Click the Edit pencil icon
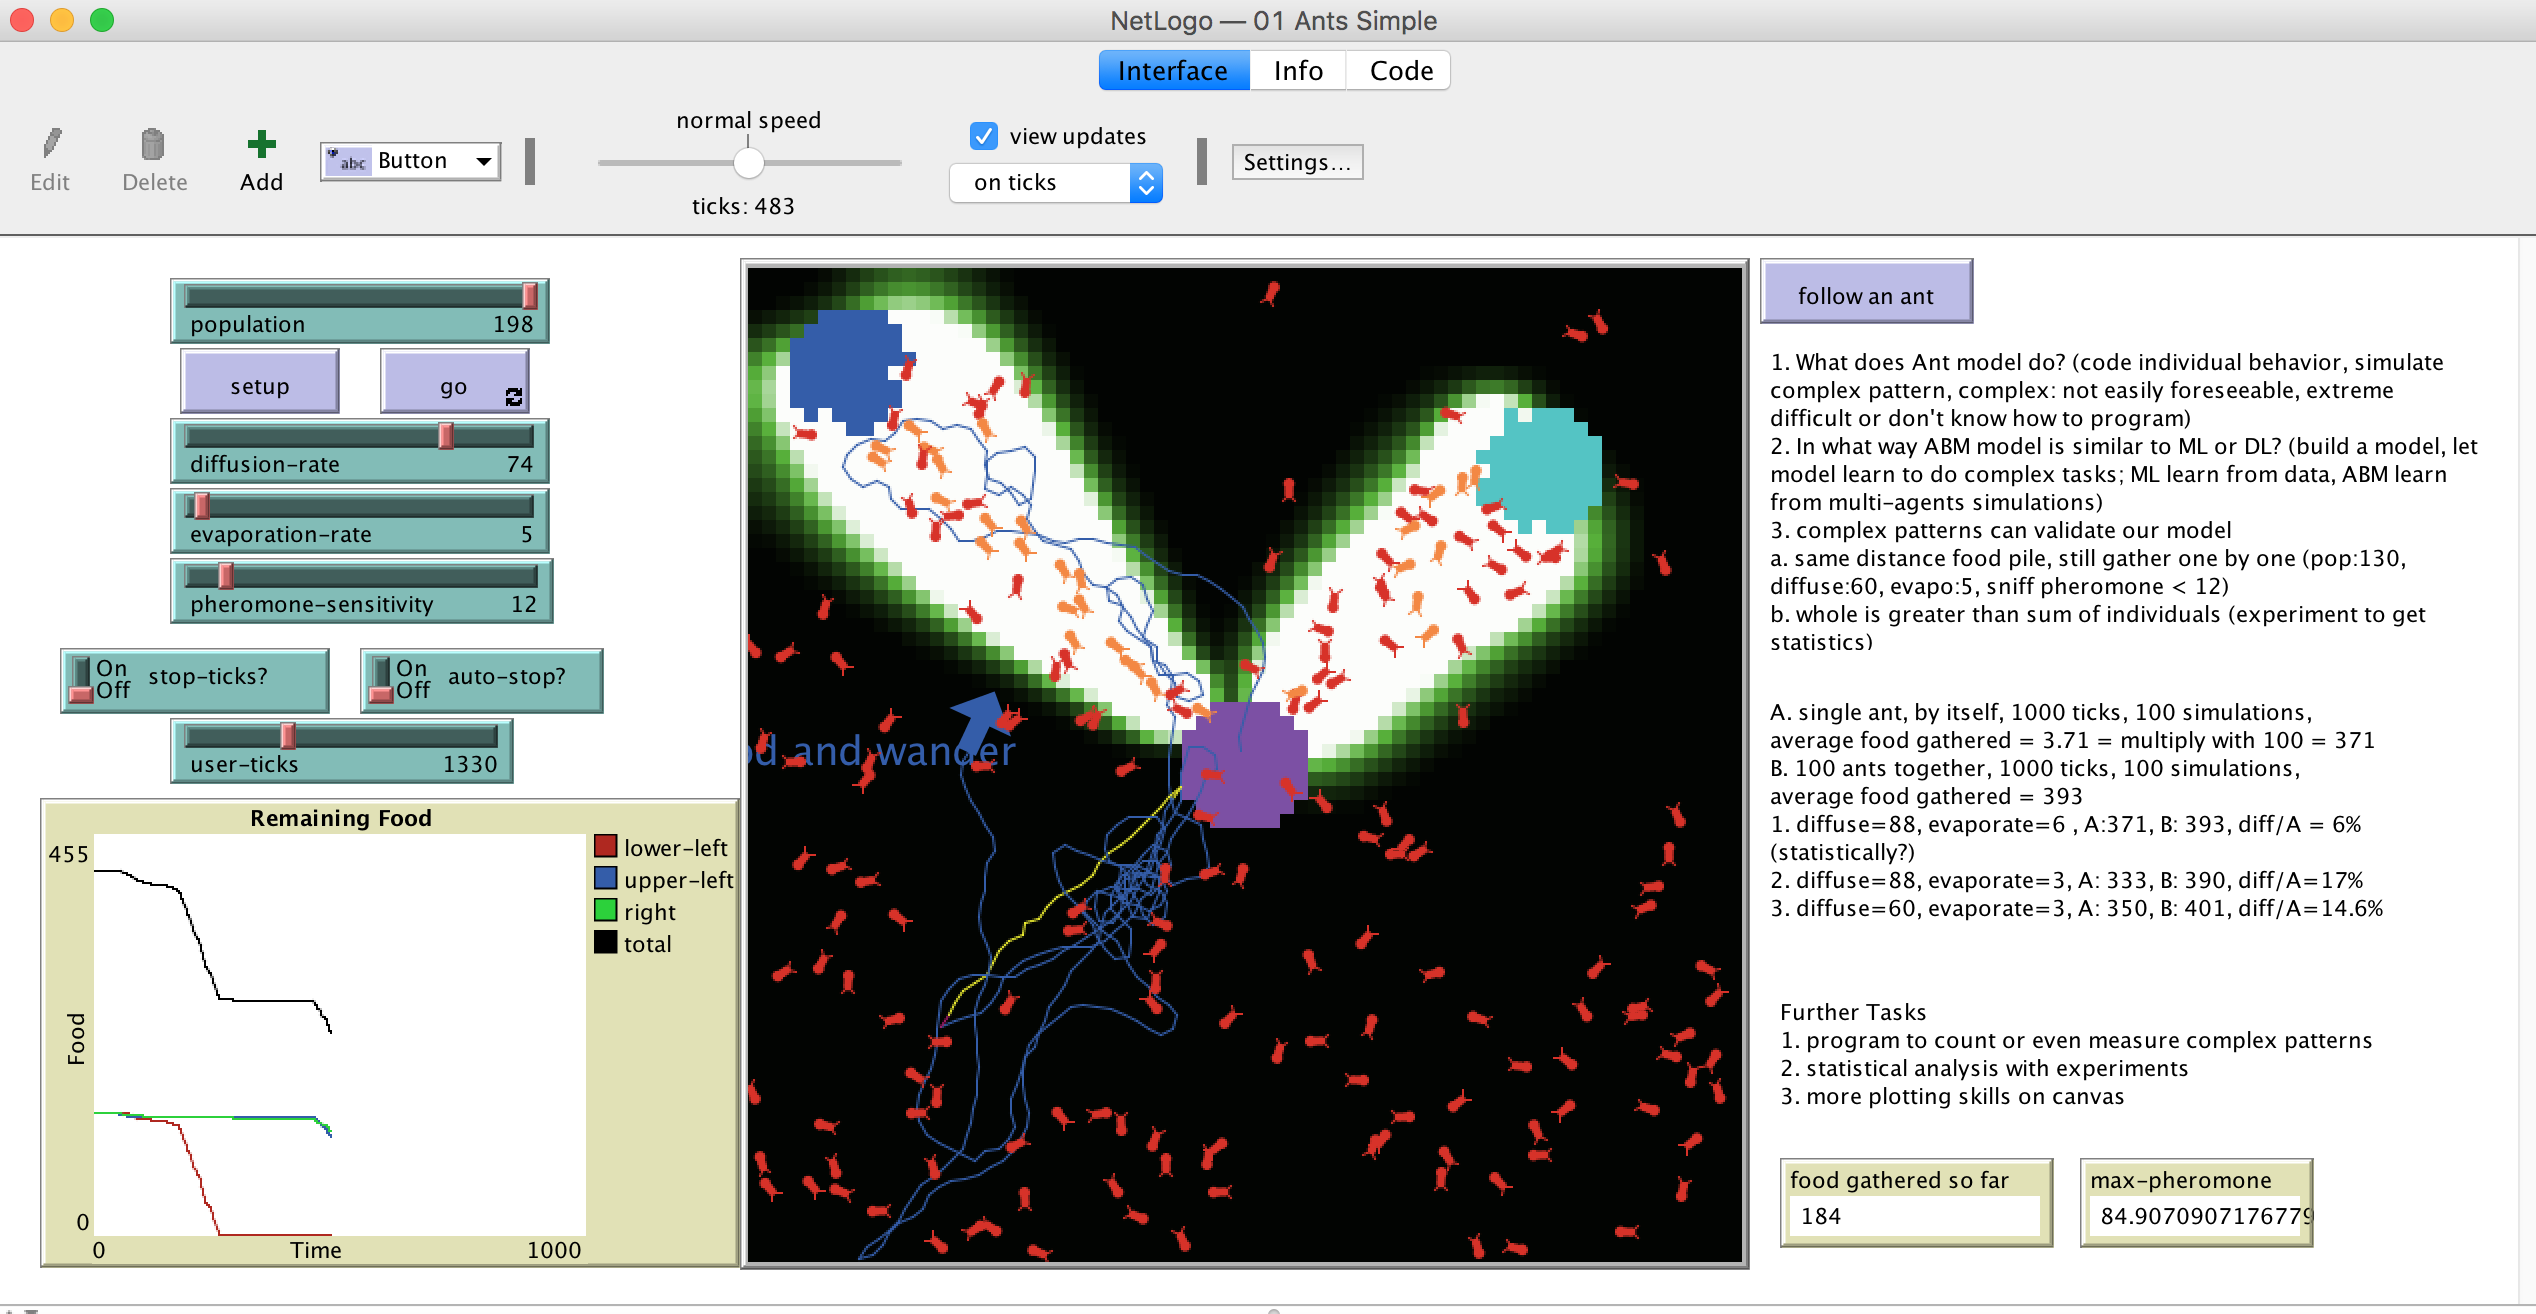 click(51, 144)
